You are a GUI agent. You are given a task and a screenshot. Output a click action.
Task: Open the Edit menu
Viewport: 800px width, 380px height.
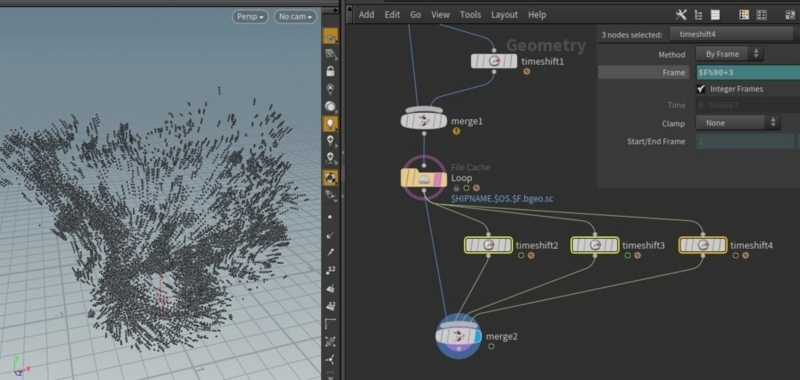(x=392, y=15)
